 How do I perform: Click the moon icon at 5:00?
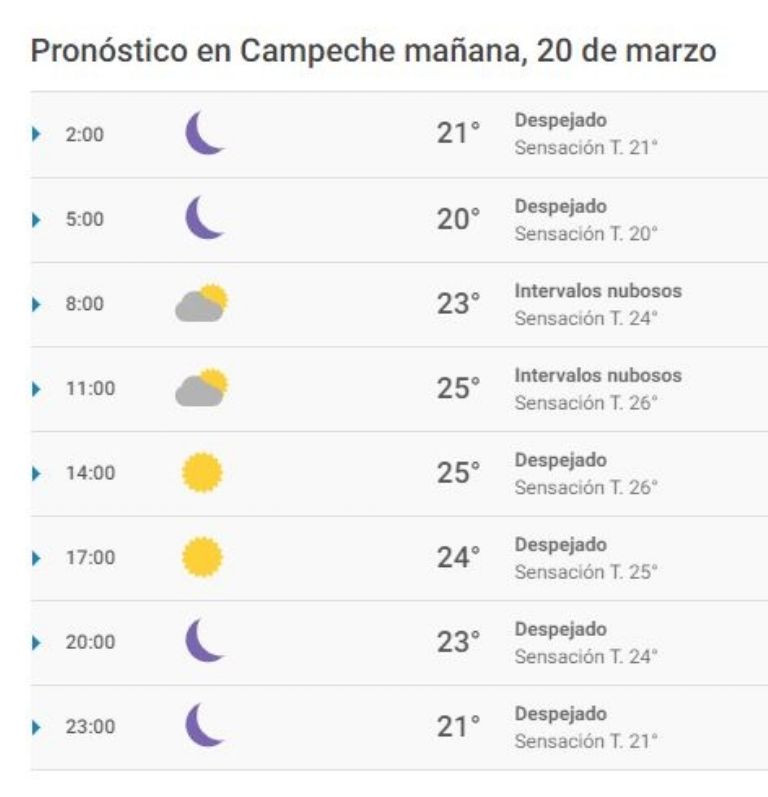(204, 218)
